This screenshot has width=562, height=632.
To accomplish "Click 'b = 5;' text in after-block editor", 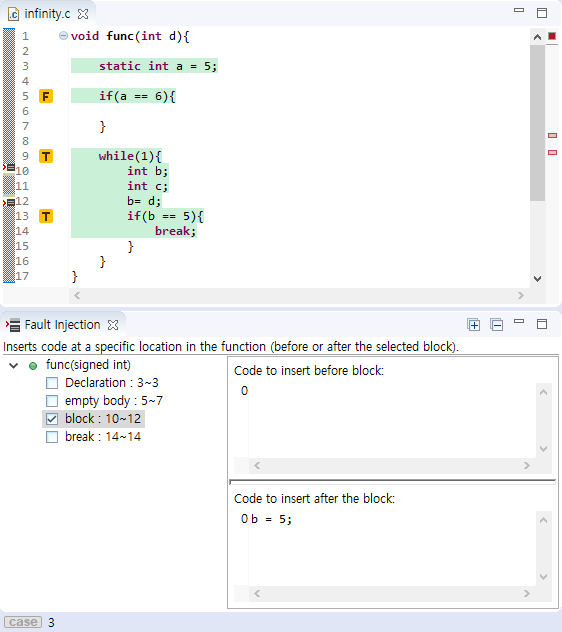I will [x=271, y=519].
